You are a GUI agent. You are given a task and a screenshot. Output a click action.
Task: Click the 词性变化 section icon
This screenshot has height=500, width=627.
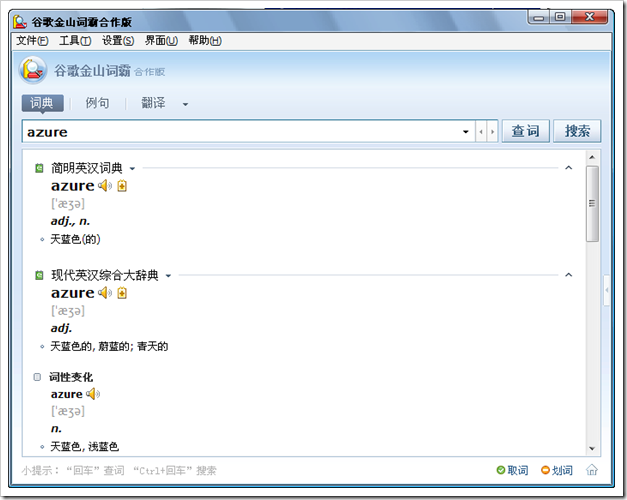point(37,377)
